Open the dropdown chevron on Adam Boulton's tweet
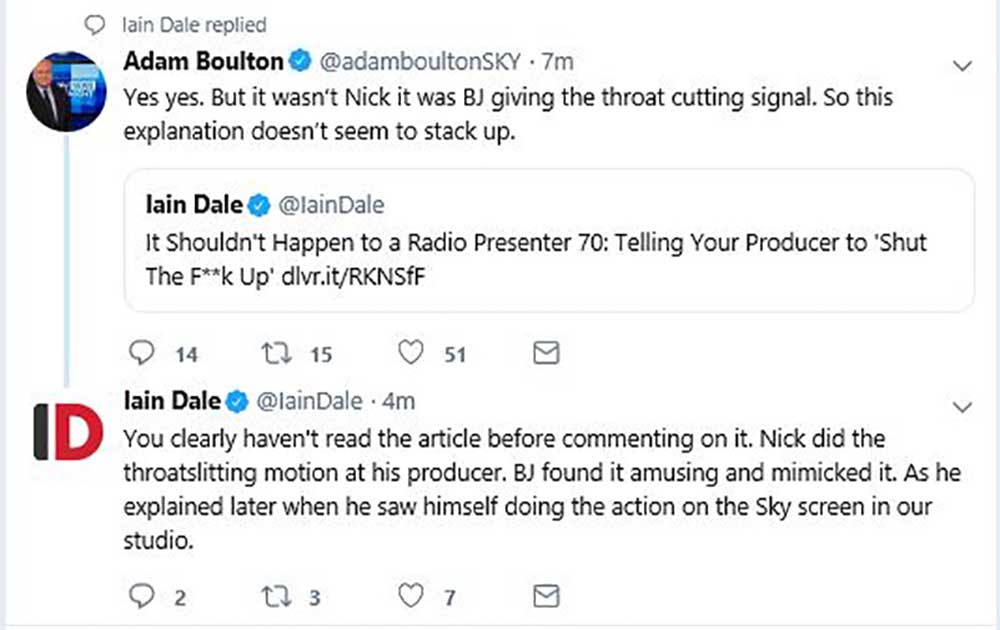The height and width of the screenshot is (630, 1000). (x=963, y=66)
